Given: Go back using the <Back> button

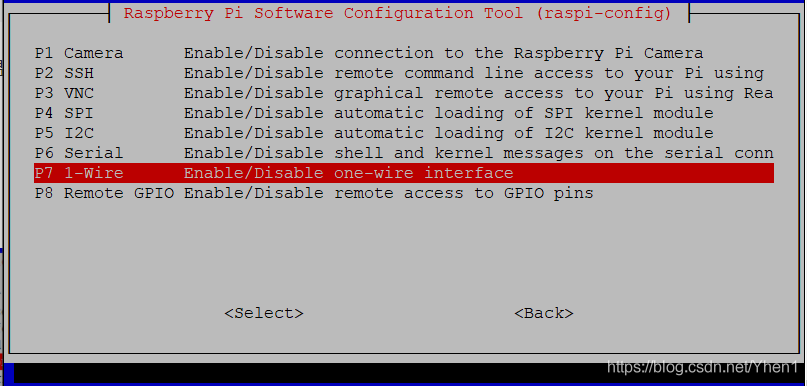Looking at the screenshot, I should coord(544,313).
